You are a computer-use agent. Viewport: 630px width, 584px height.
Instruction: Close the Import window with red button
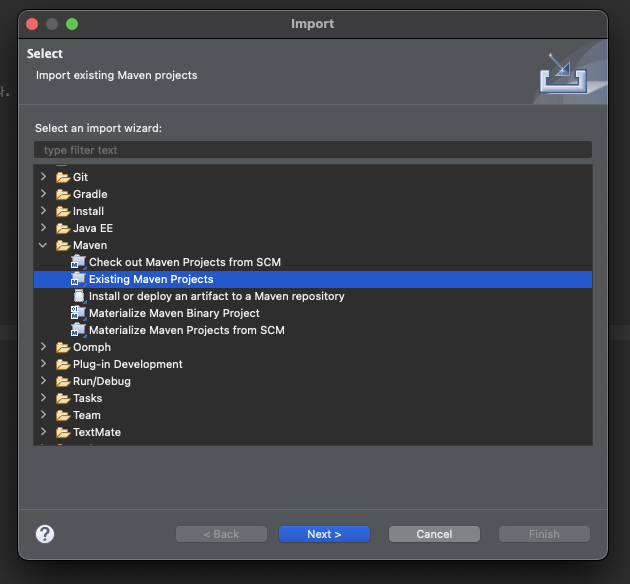pyautogui.click(x=32, y=24)
